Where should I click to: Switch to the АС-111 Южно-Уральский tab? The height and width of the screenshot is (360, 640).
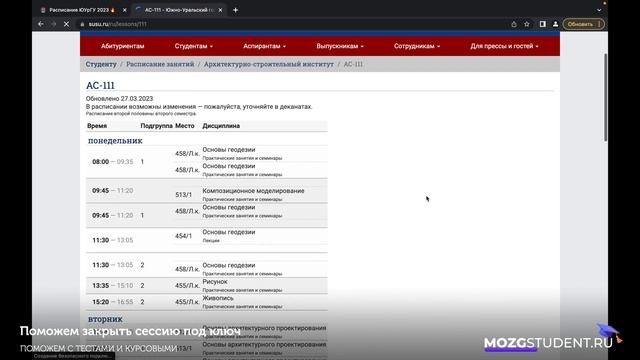point(179,10)
